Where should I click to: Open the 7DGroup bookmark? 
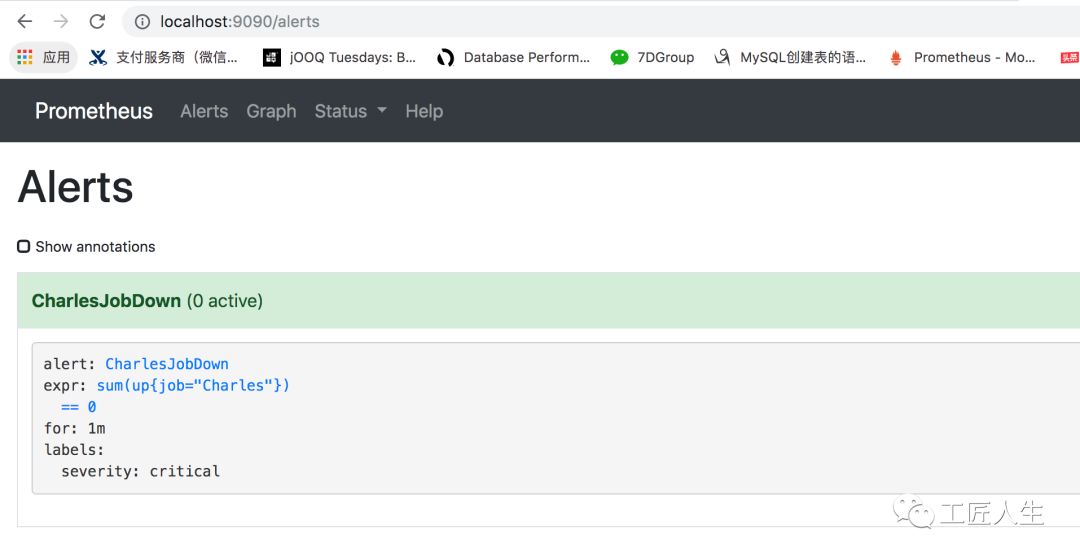653,57
